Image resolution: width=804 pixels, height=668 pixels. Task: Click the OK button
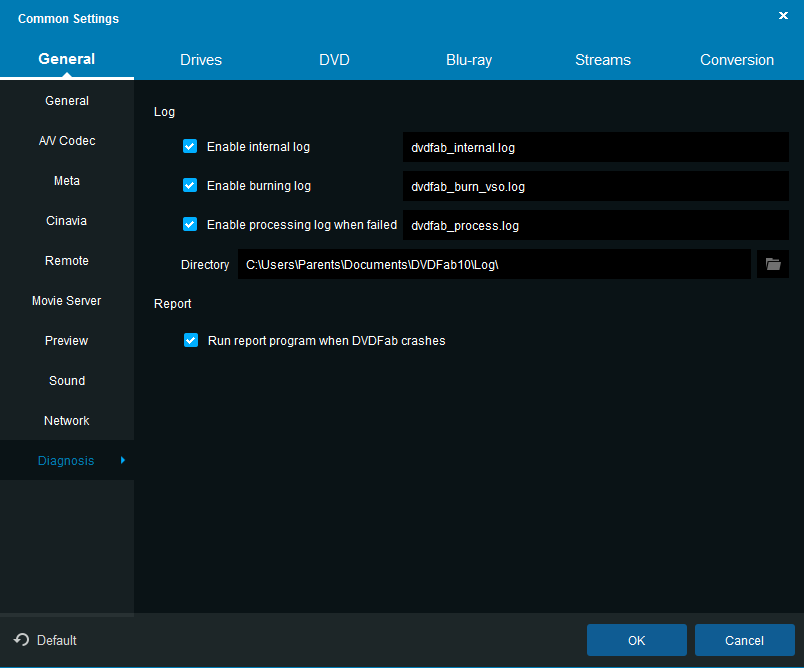[636, 640]
